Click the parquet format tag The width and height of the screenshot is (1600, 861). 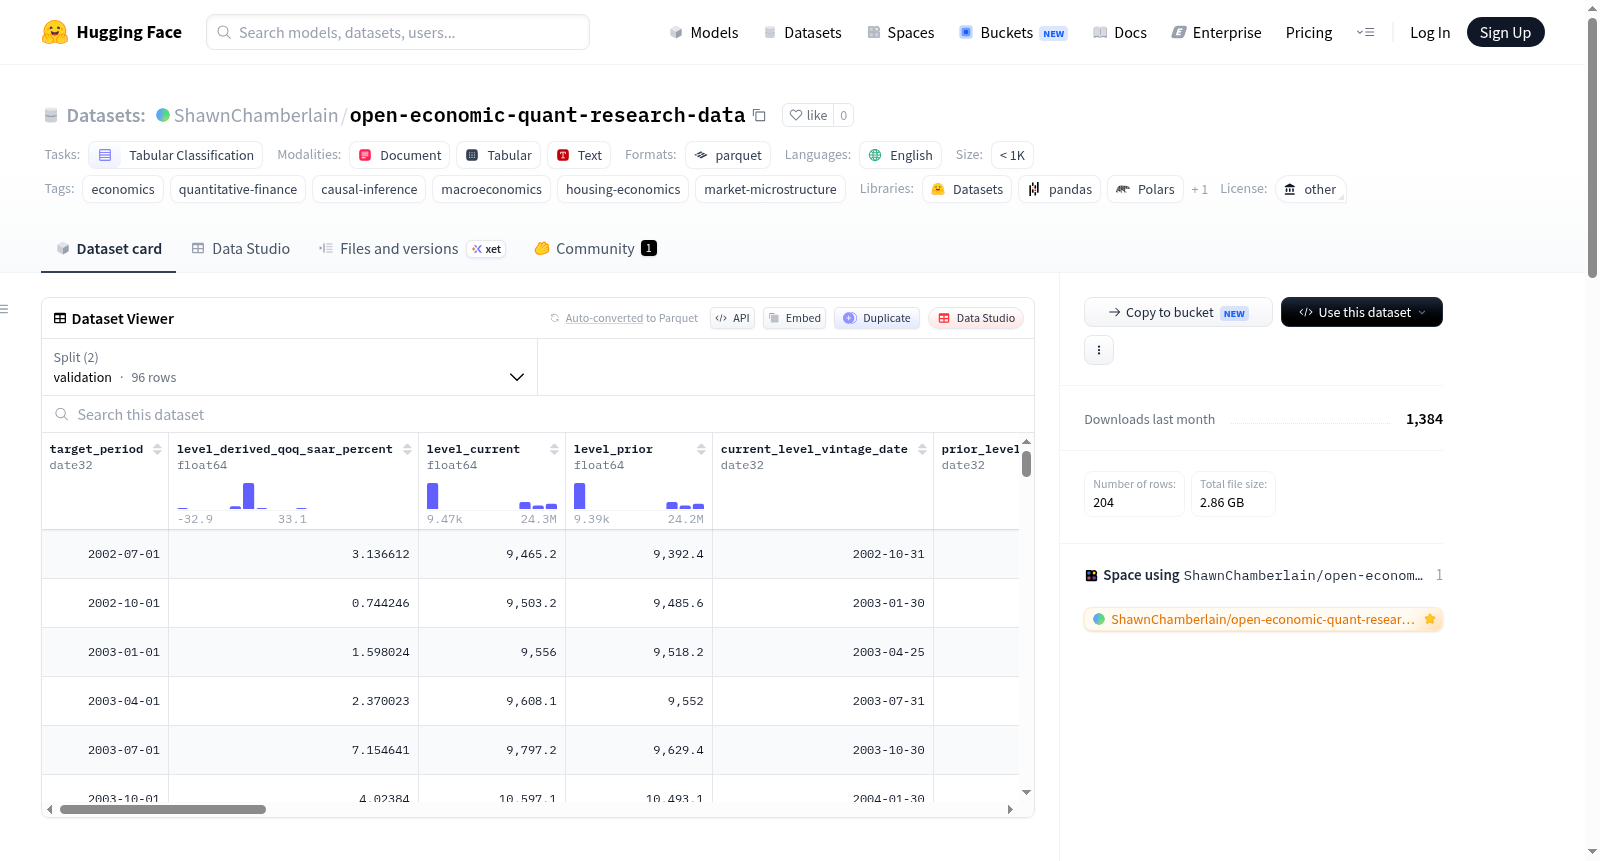(728, 155)
